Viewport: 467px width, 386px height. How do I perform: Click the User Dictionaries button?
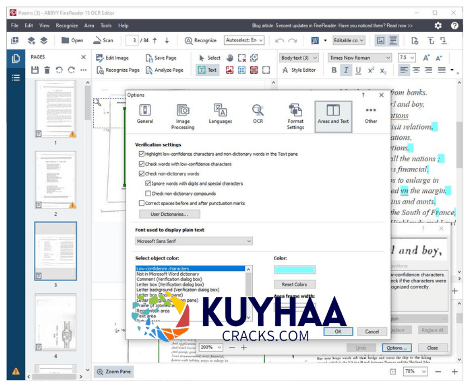point(169,214)
